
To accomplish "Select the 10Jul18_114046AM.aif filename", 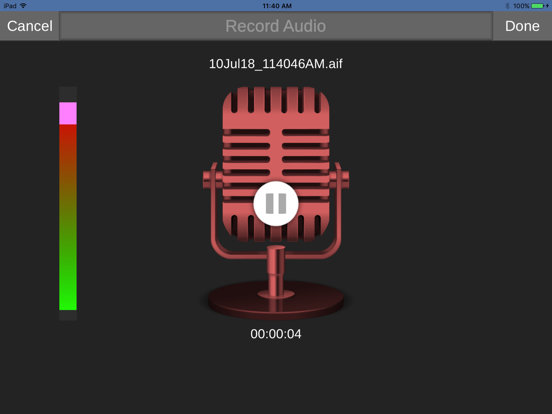I will point(276,64).
